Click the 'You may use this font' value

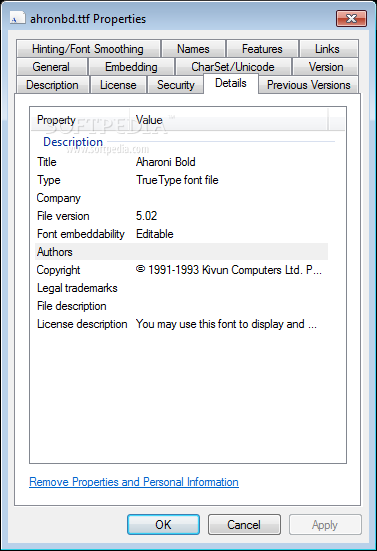coord(226,324)
